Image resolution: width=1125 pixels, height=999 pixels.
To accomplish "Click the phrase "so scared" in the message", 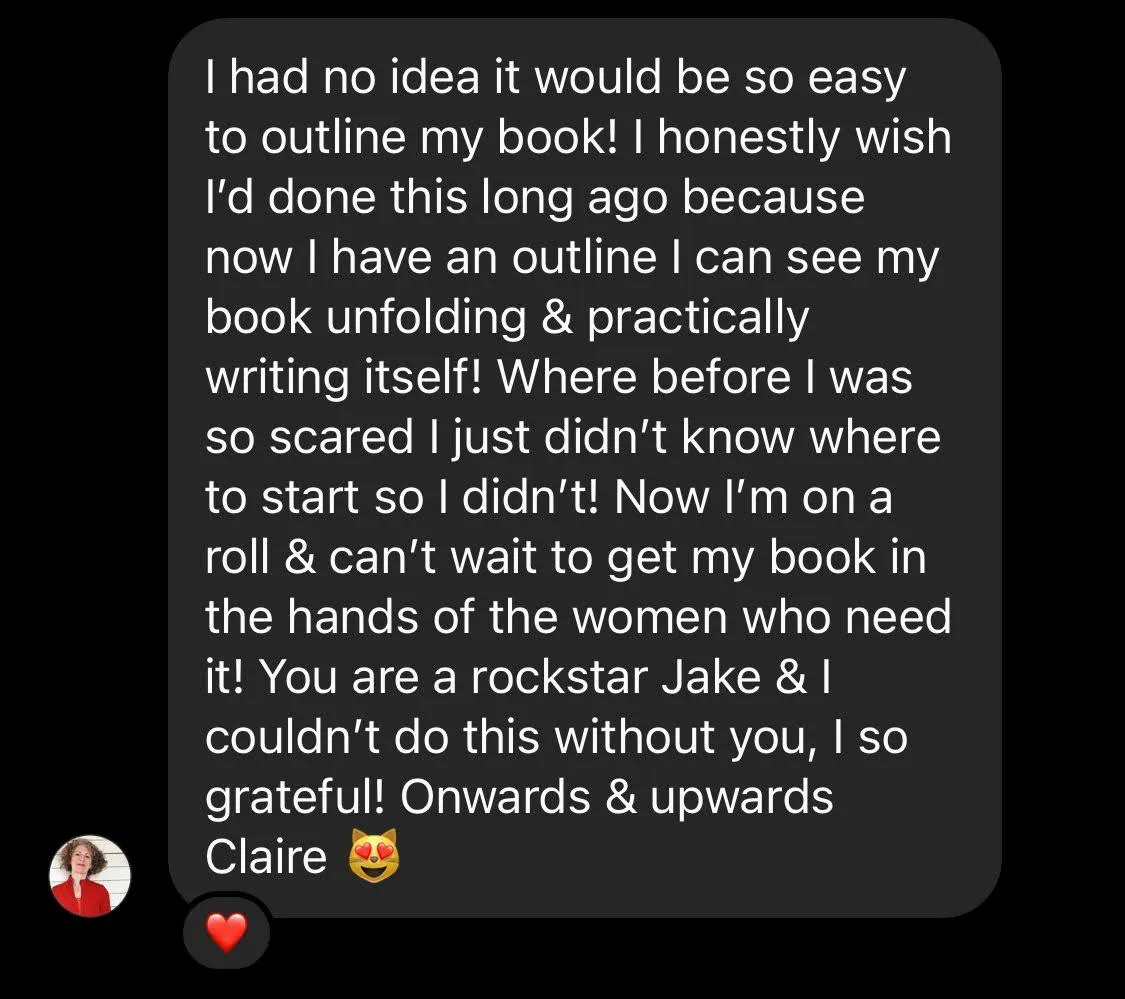I will click(309, 438).
